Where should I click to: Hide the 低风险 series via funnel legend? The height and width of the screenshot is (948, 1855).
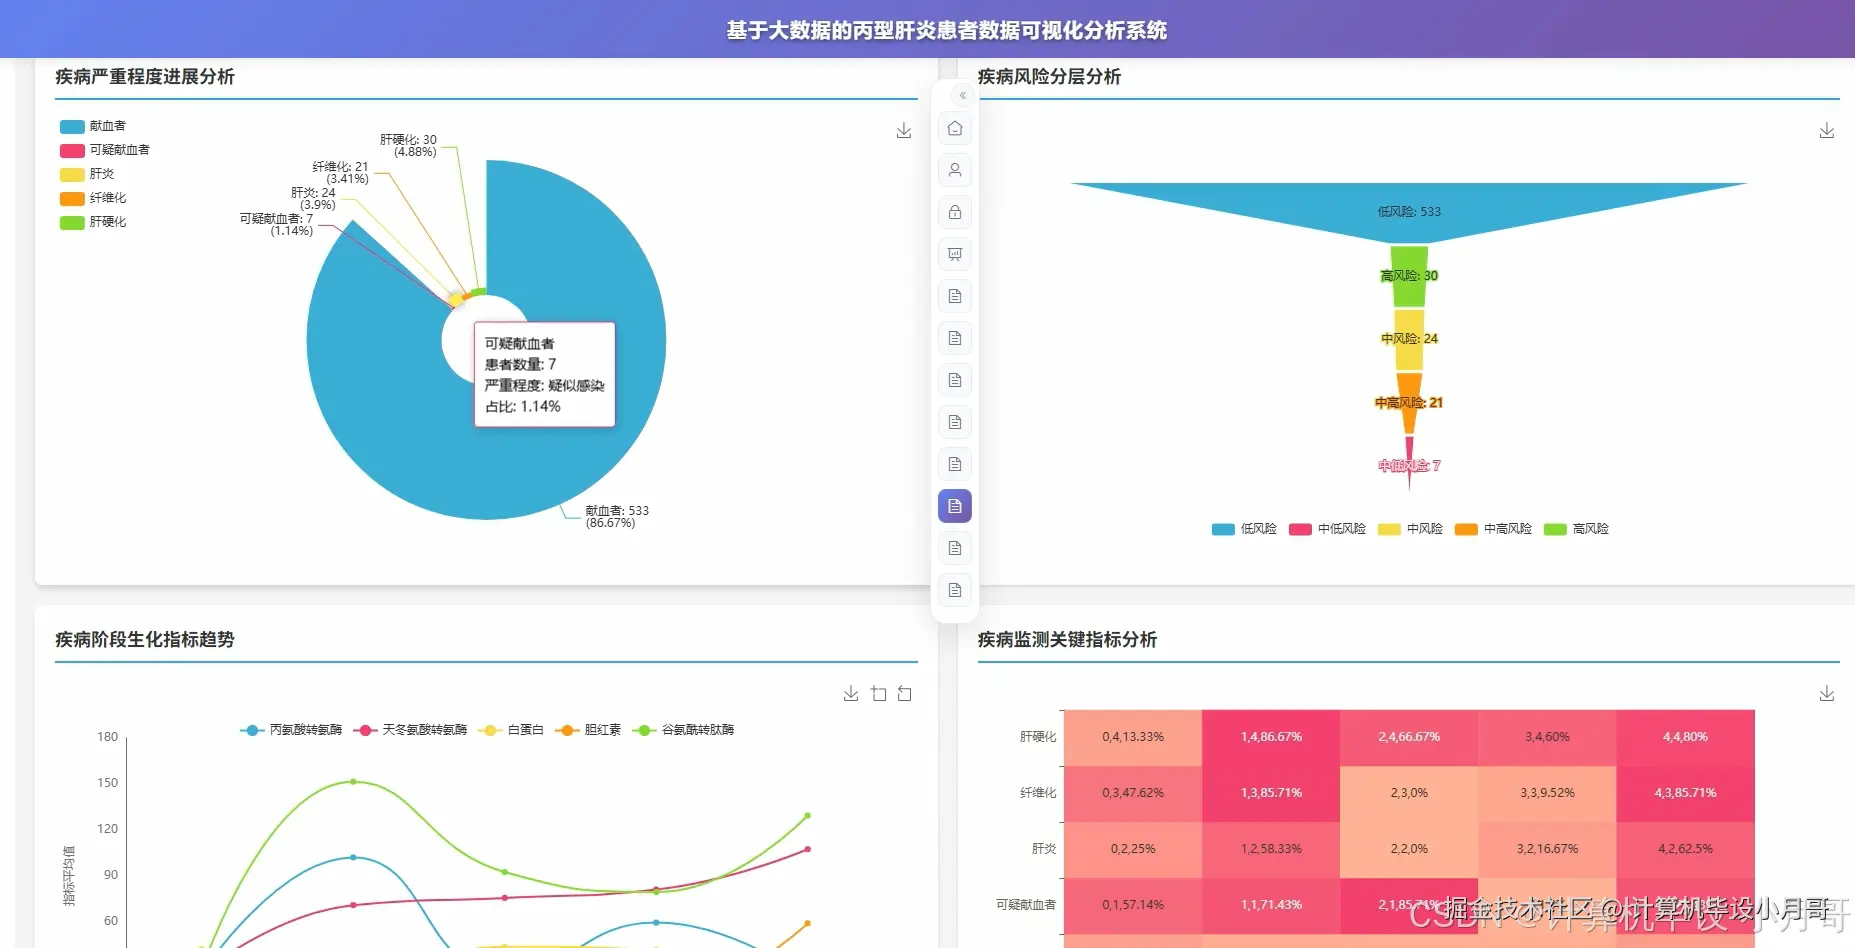(1243, 529)
